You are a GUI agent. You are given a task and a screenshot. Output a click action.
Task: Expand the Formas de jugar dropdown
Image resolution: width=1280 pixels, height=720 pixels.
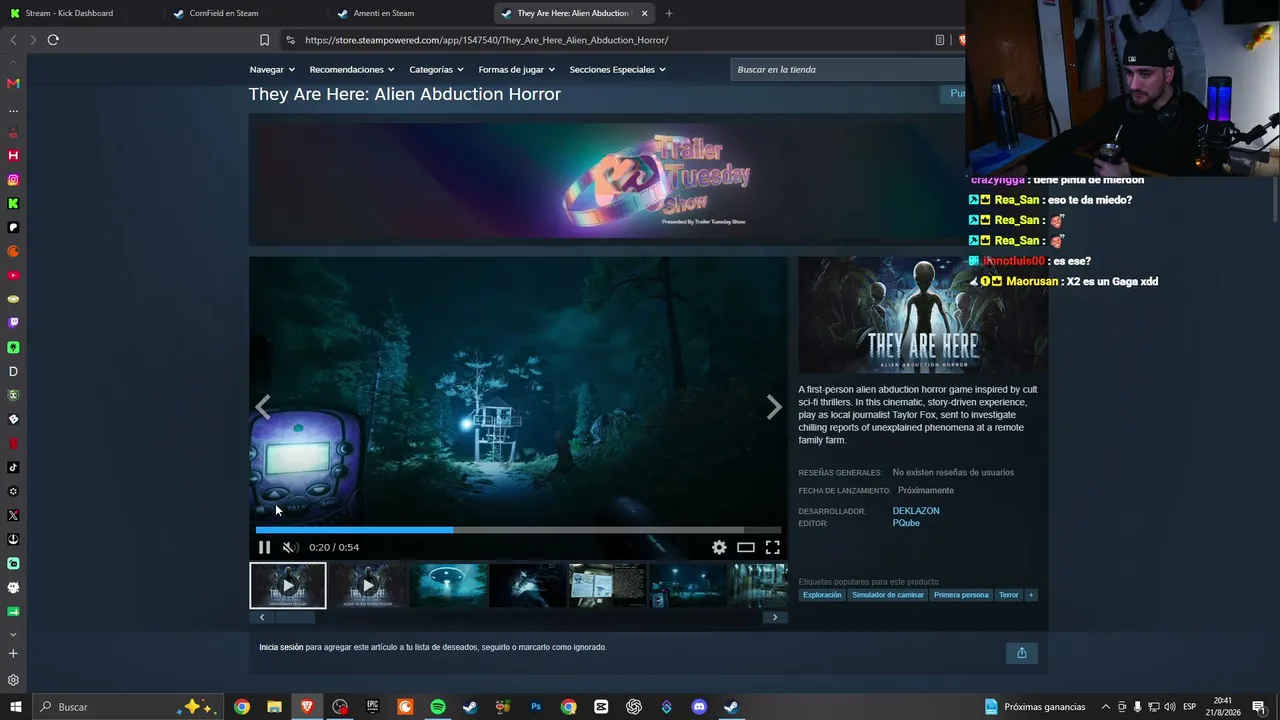click(517, 70)
